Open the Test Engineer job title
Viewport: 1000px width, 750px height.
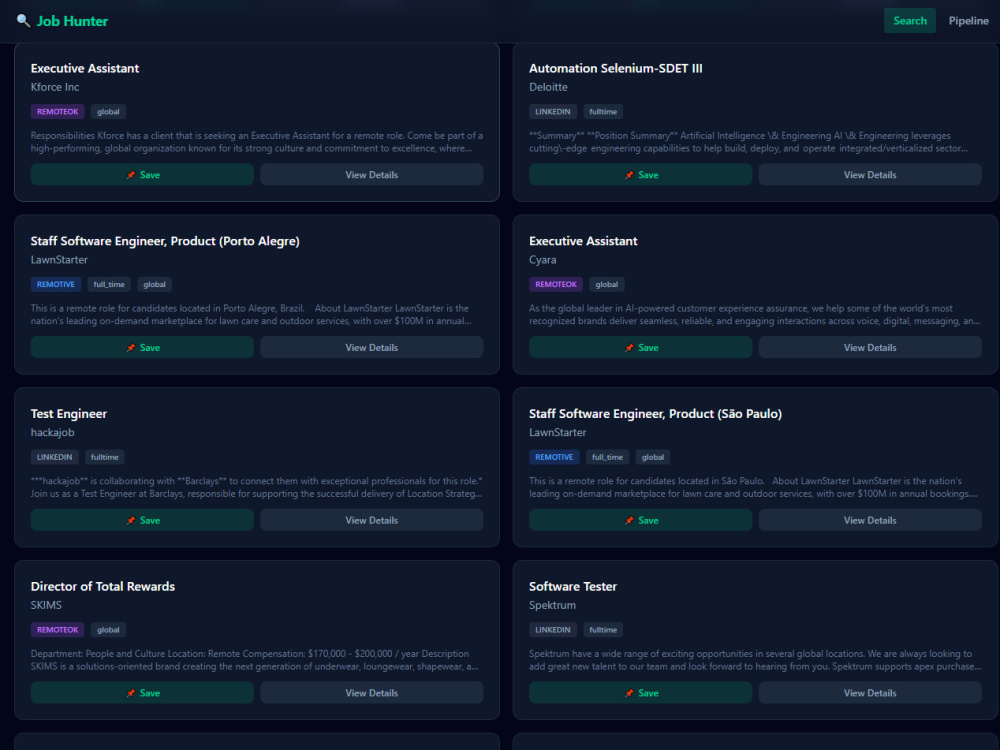[x=68, y=414]
